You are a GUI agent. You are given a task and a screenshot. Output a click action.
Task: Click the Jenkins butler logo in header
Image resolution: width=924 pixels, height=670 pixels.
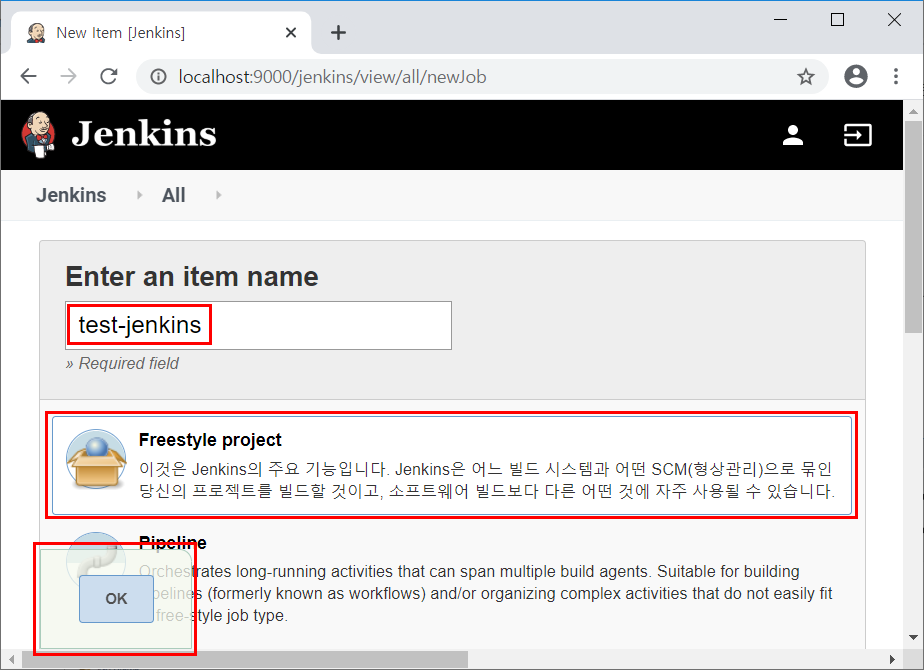(38, 135)
